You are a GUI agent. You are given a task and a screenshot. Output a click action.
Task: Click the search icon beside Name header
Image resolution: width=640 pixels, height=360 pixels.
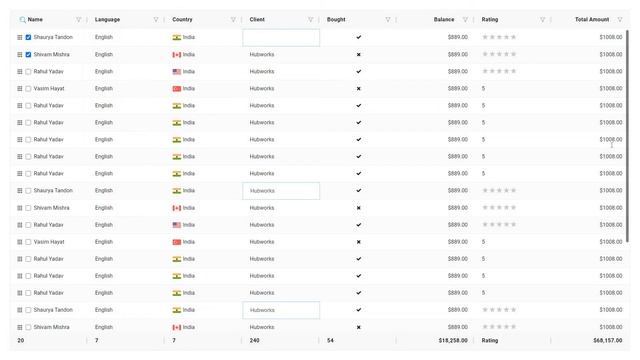22,20
